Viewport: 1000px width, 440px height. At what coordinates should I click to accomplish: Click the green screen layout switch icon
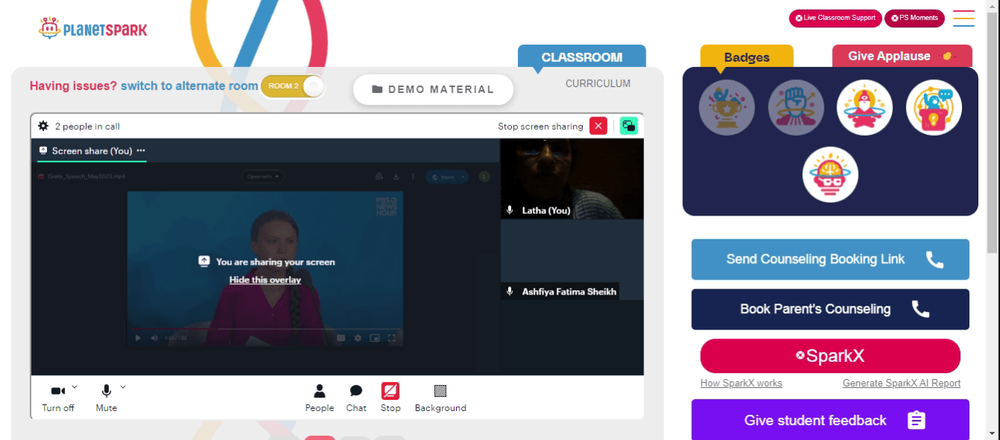pos(628,126)
